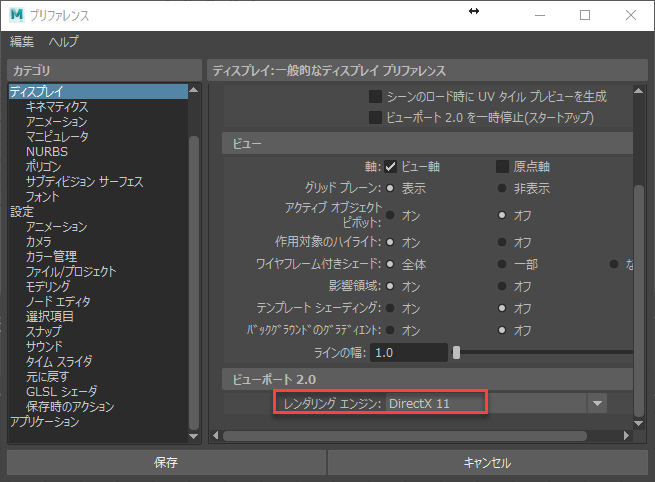Maximize the プリファレンス window

[x=585, y=15]
